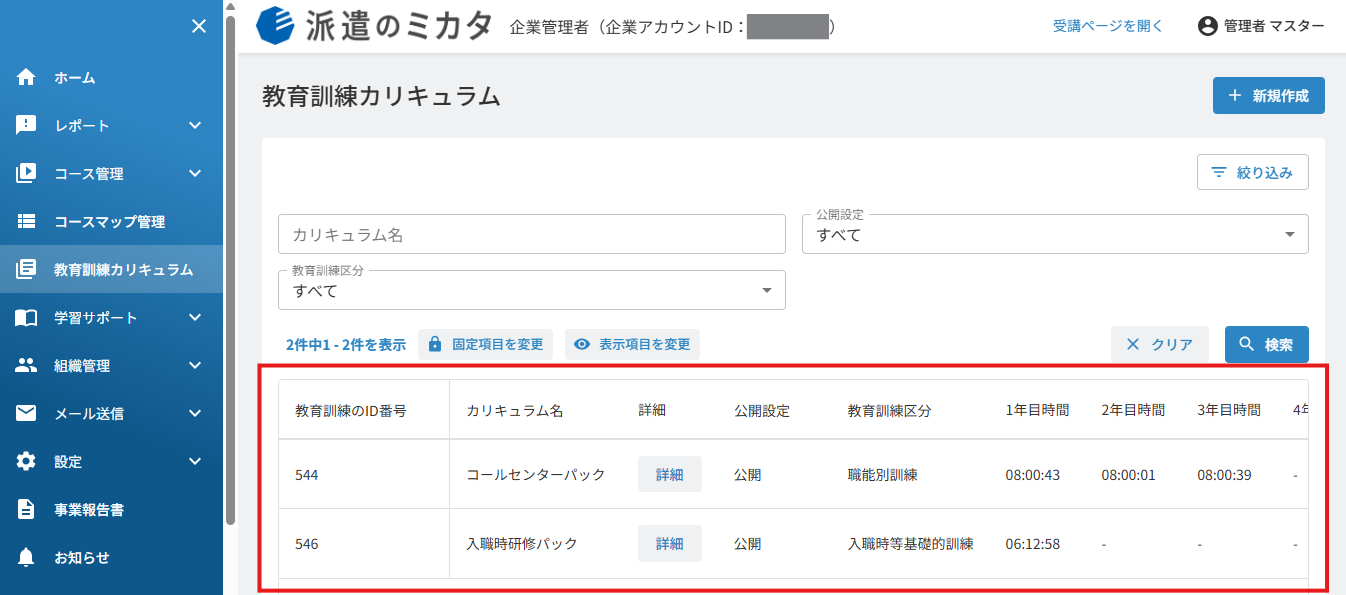This screenshot has height=595, width=1346.
Task: Click the plus icon on 新規作成
Action: click(1234, 96)
